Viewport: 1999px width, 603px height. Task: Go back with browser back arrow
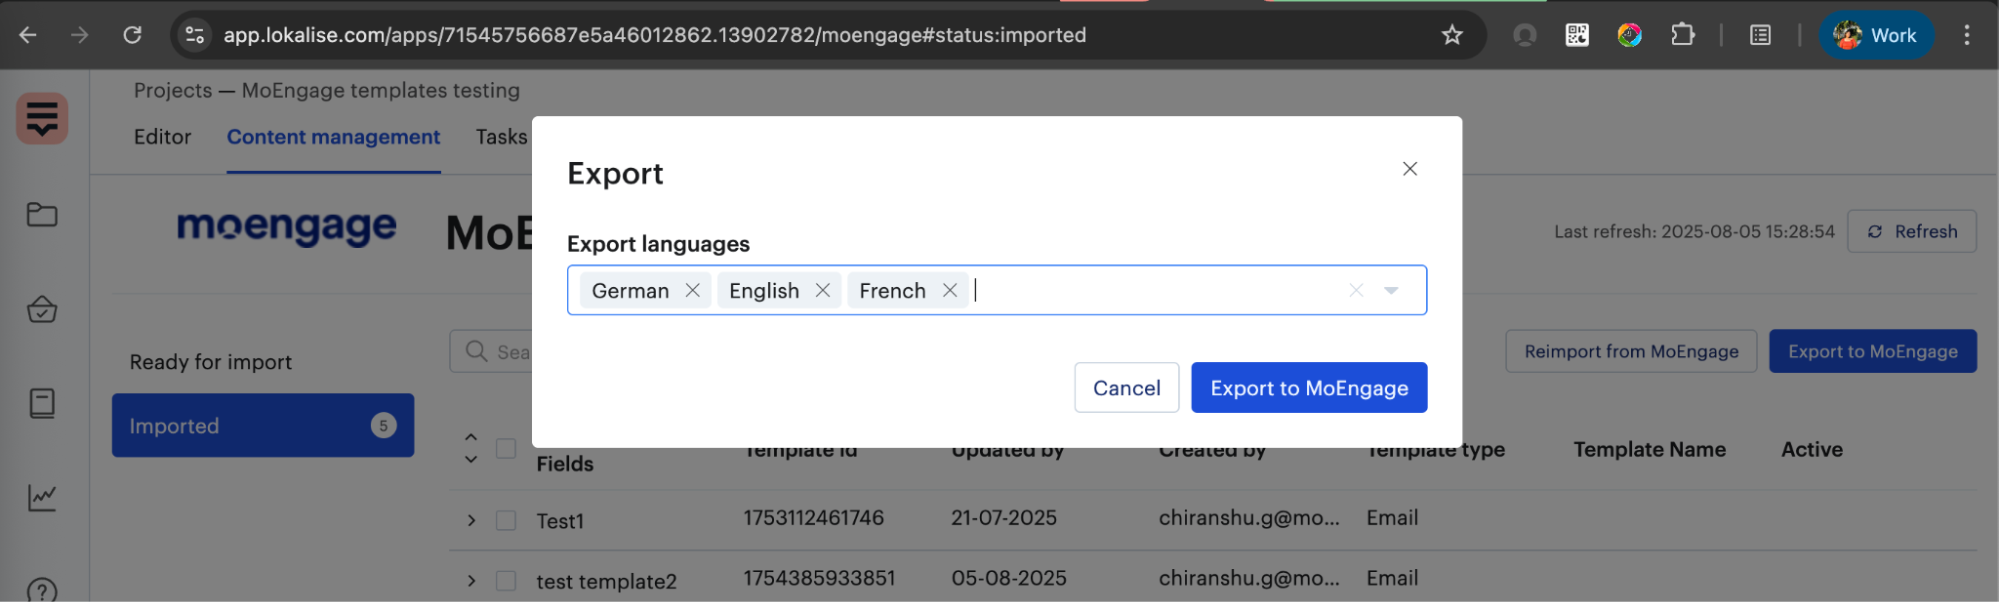coord(28,35)
